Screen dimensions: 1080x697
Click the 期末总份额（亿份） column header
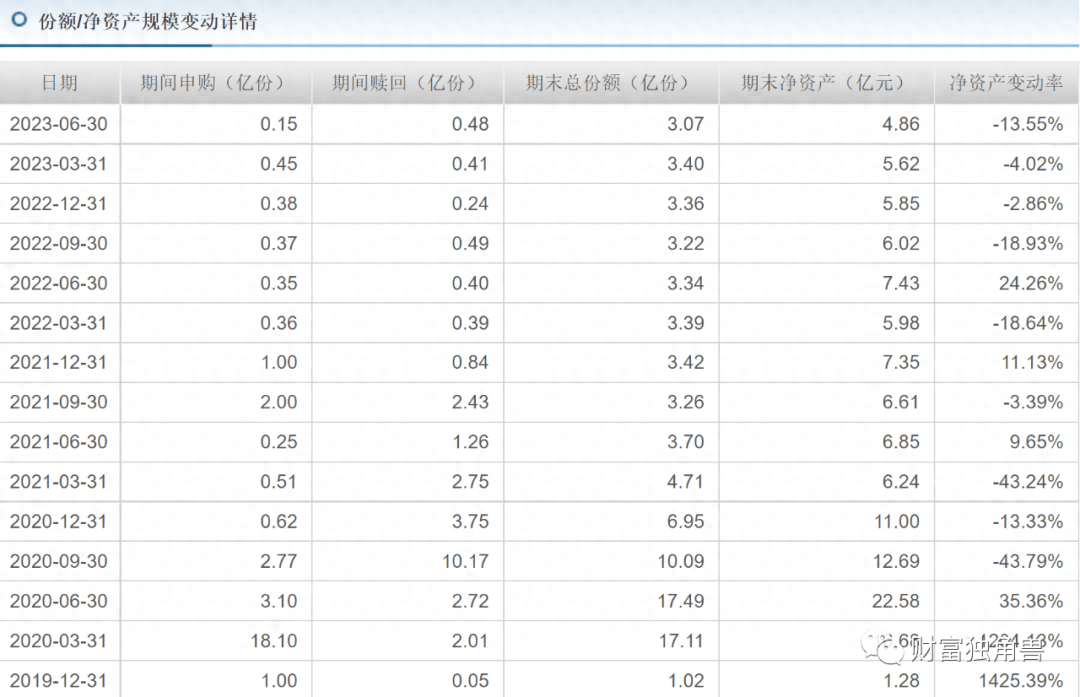[609, 83]
